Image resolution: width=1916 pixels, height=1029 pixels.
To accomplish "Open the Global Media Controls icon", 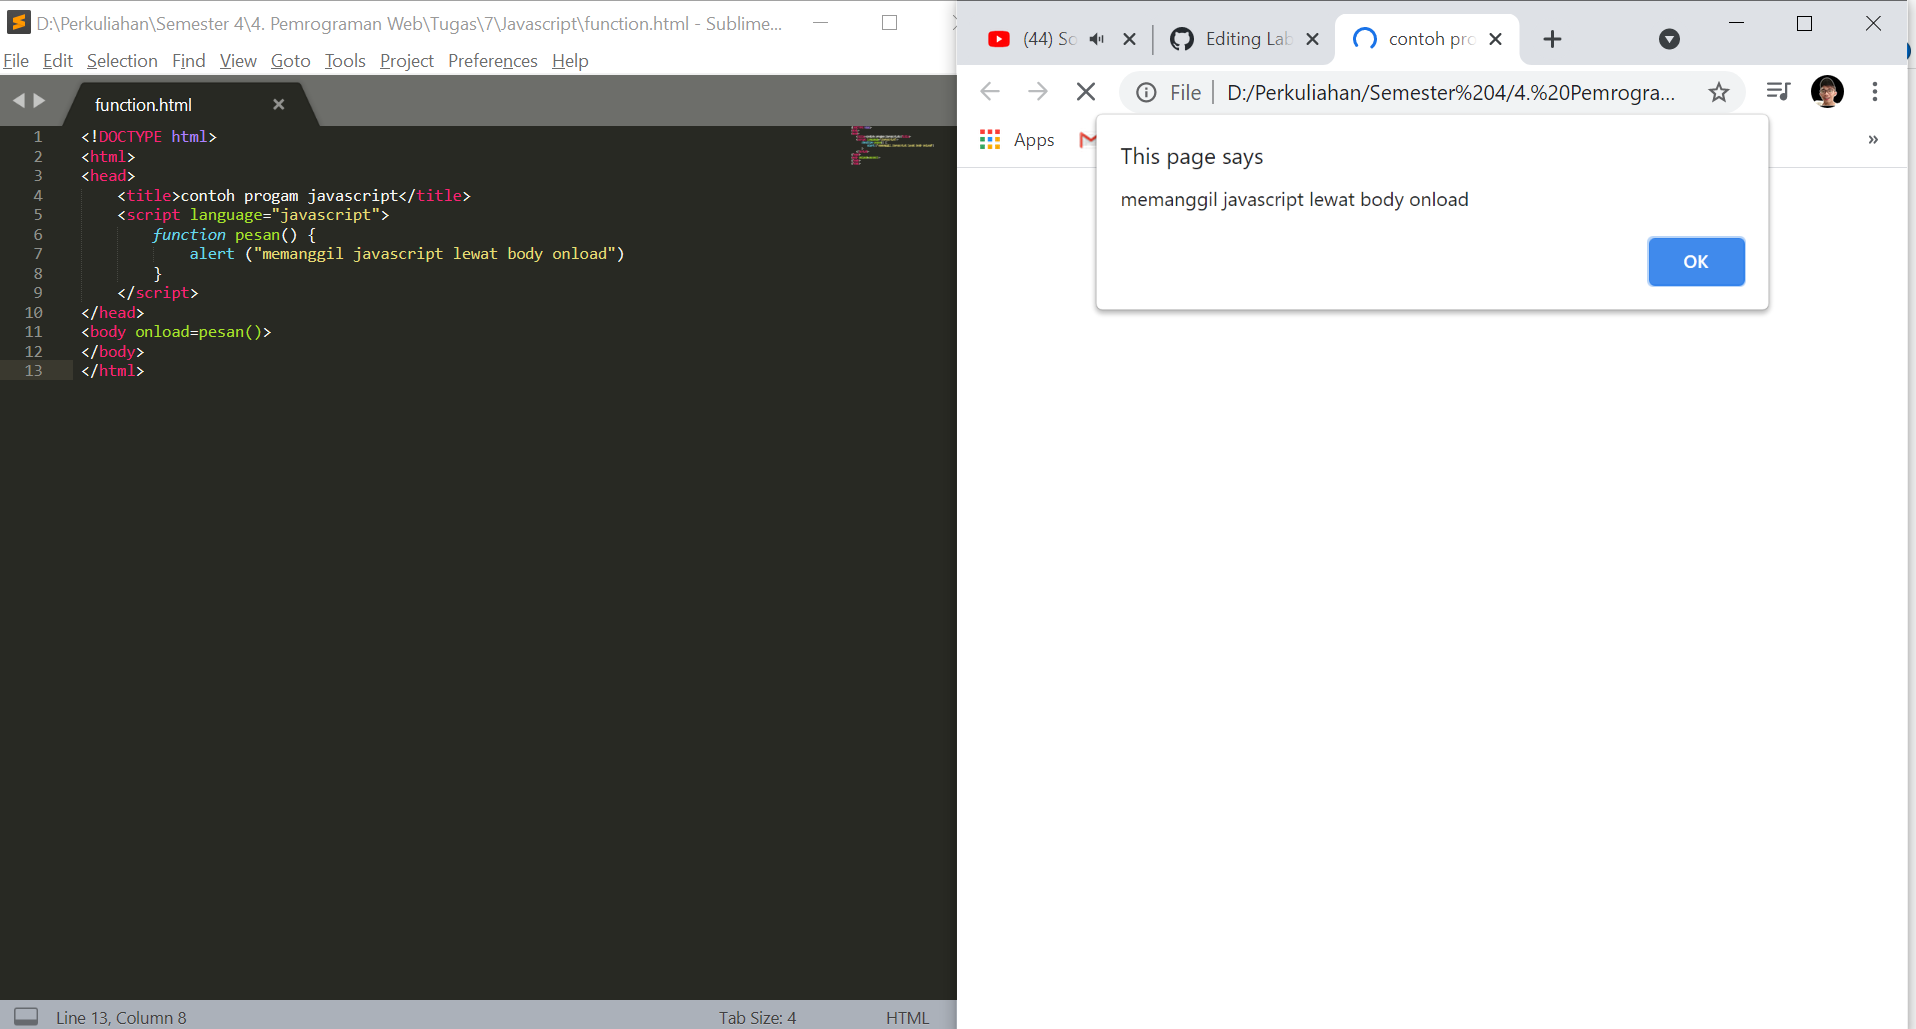I will click(x=1778, y=91).
